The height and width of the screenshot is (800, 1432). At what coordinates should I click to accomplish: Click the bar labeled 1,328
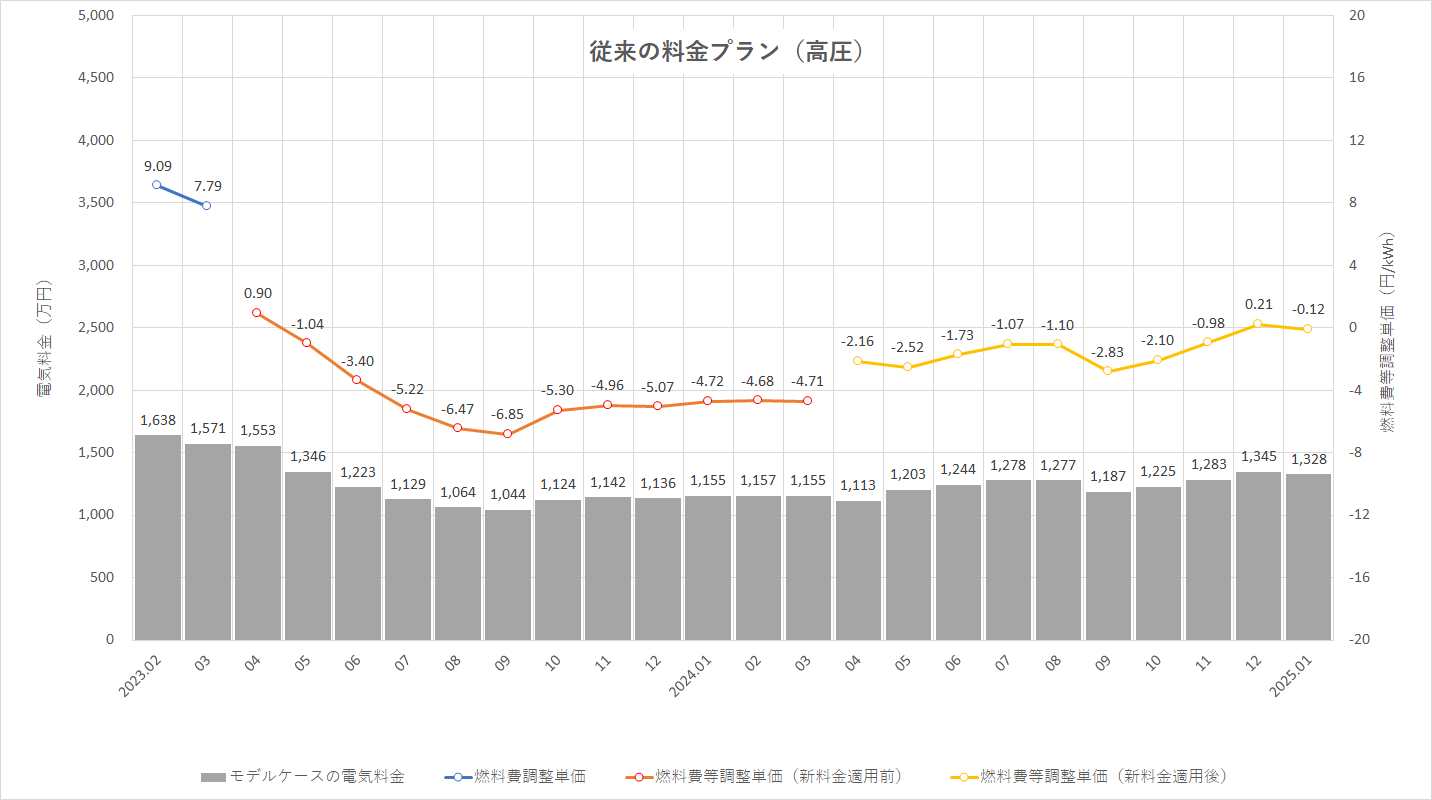[1308, 557]
